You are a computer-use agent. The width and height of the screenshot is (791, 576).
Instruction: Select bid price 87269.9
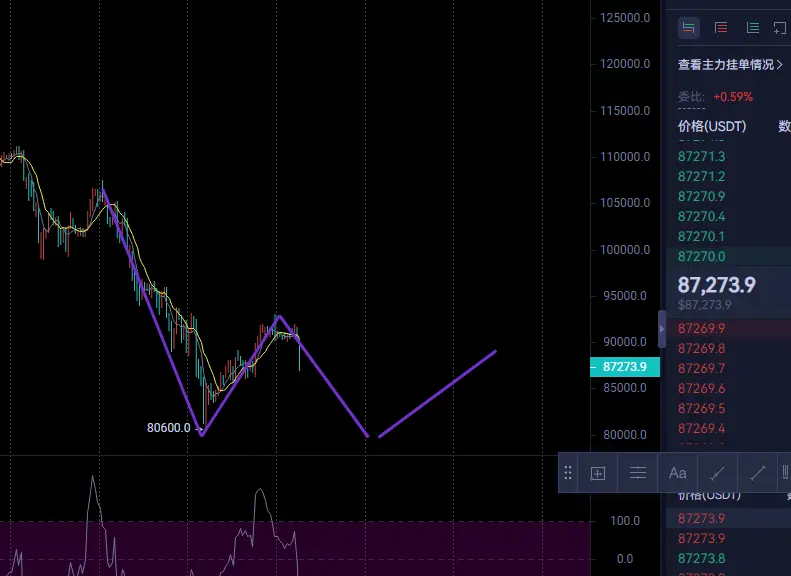(x=701, y=328)
